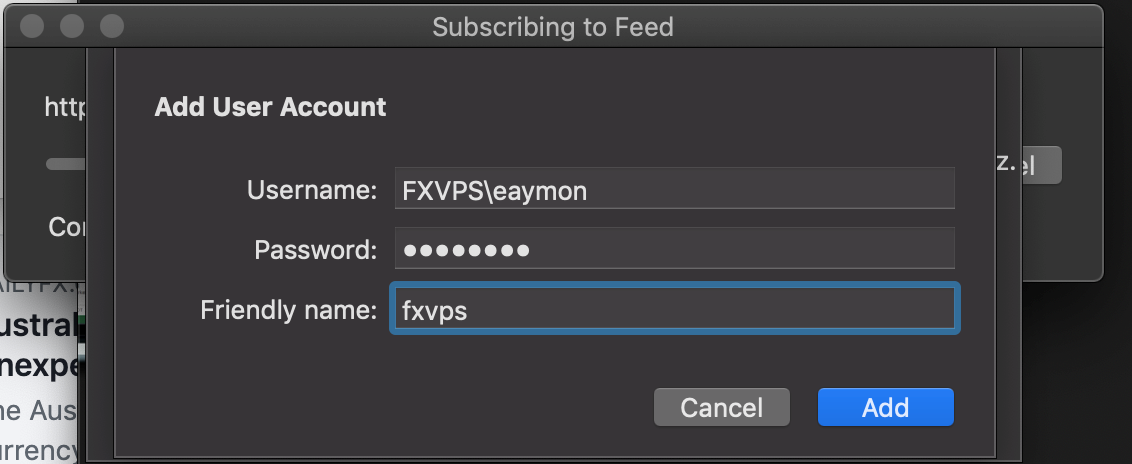Click the Username: label

[x=312, y=190]
